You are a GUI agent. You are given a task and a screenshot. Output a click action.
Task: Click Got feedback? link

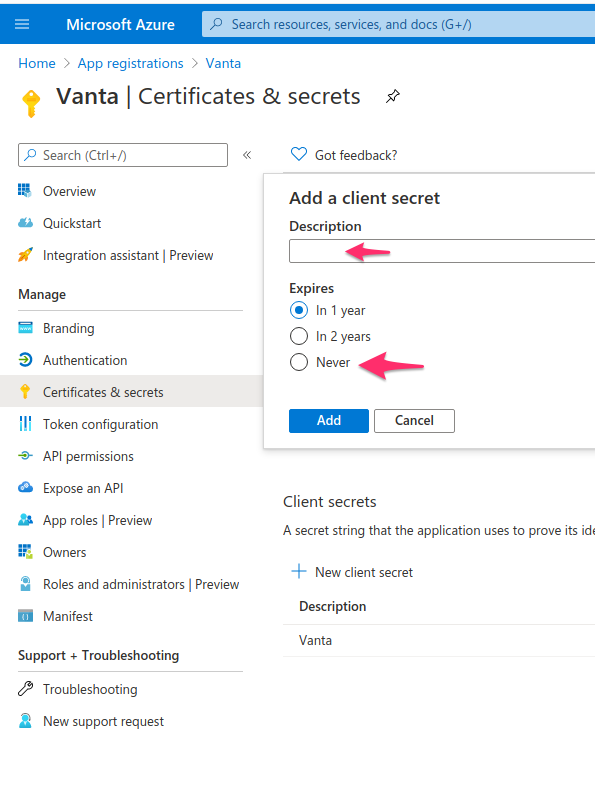coord(356,155)
